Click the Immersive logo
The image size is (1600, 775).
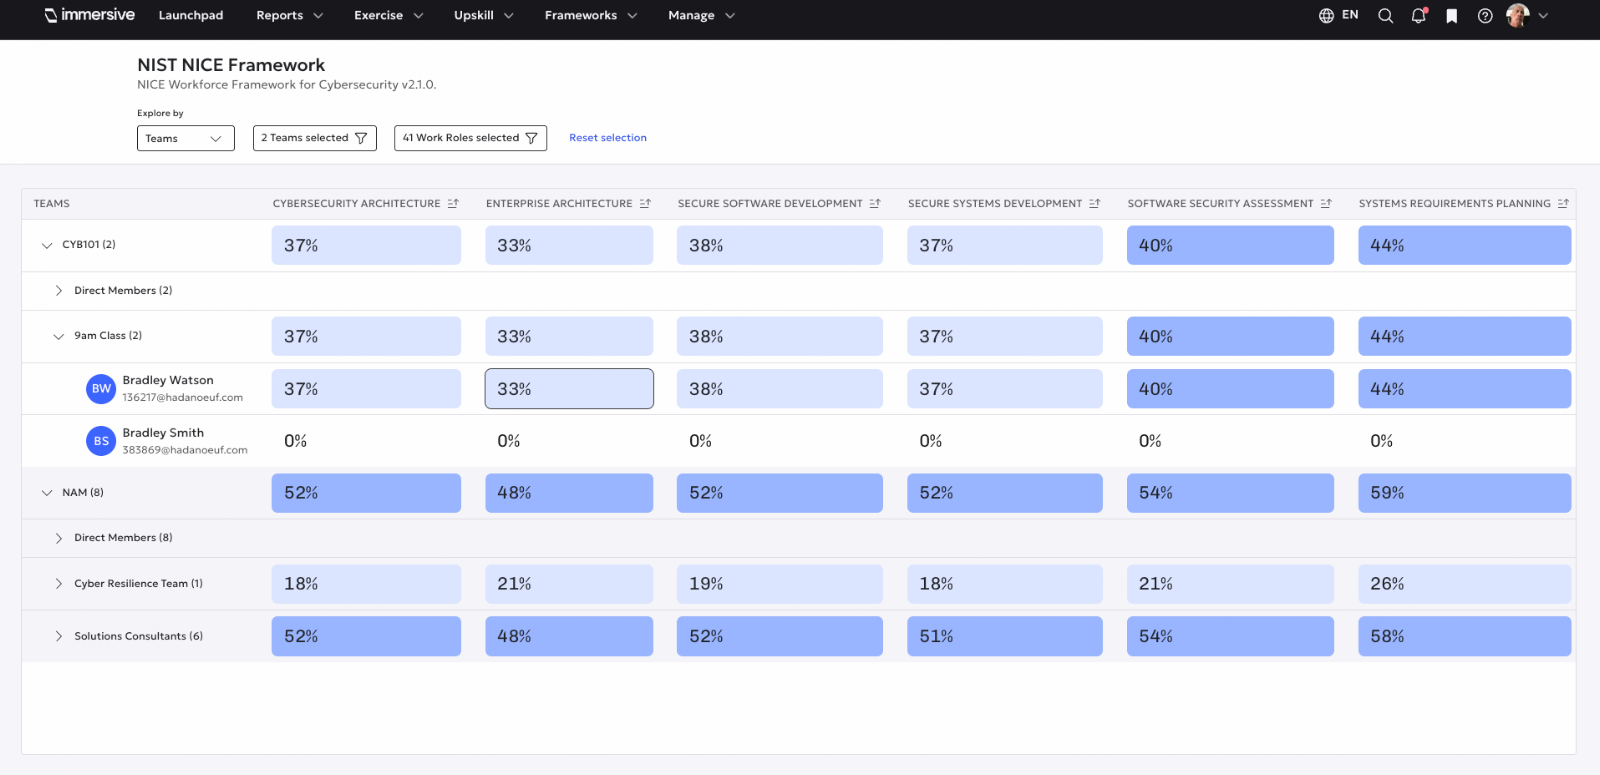(x=89, y=15)
